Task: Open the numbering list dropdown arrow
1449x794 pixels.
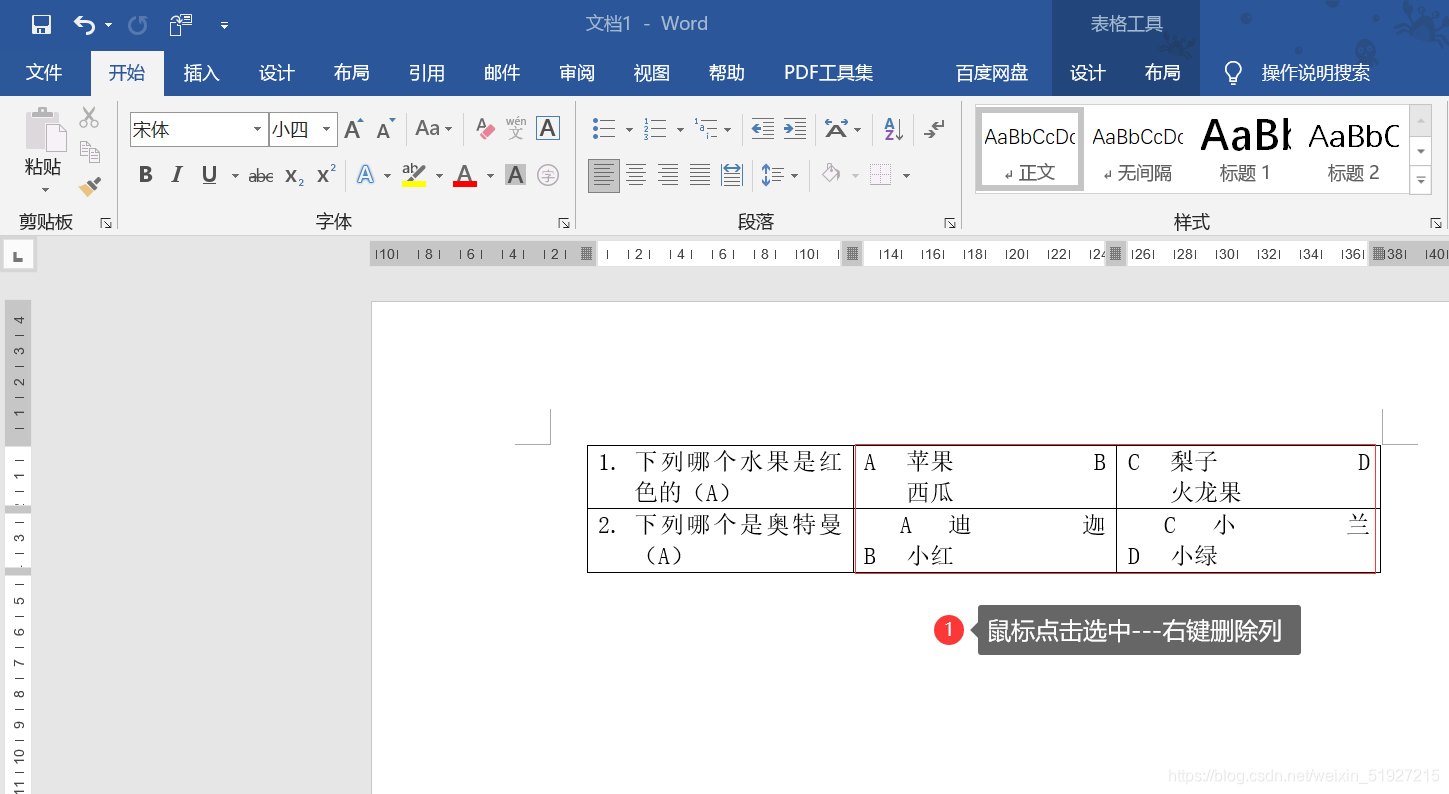Action: [680, 129]
